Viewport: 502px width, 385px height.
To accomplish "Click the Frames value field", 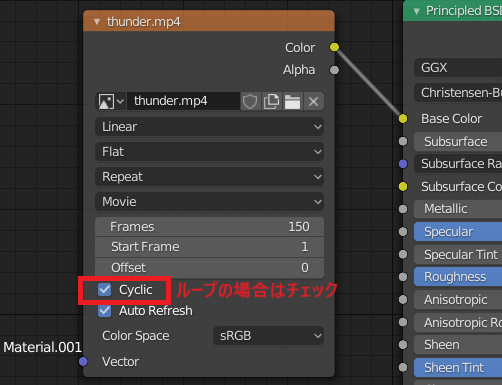I will click(x=209, y=227).
